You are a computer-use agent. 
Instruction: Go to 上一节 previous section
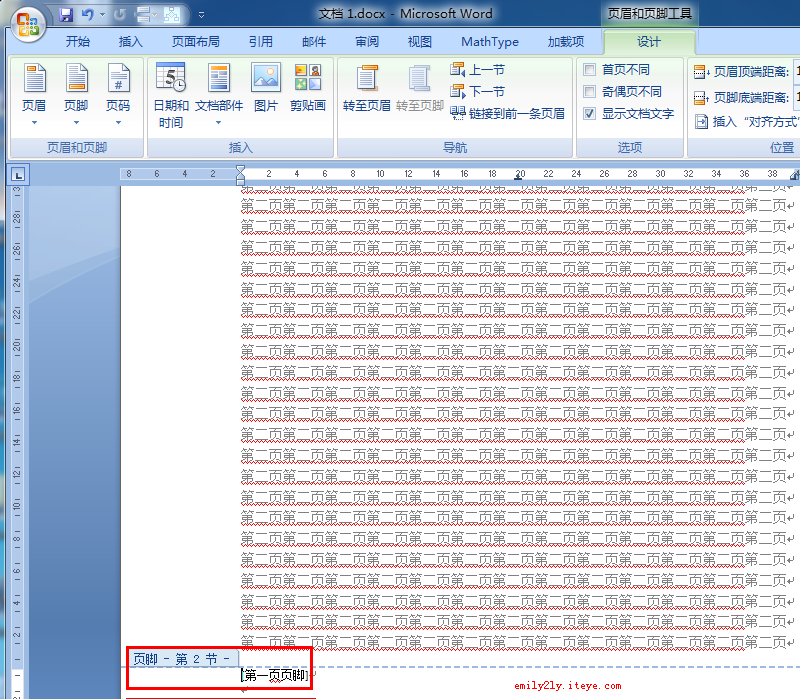click(x=478, y=70)
